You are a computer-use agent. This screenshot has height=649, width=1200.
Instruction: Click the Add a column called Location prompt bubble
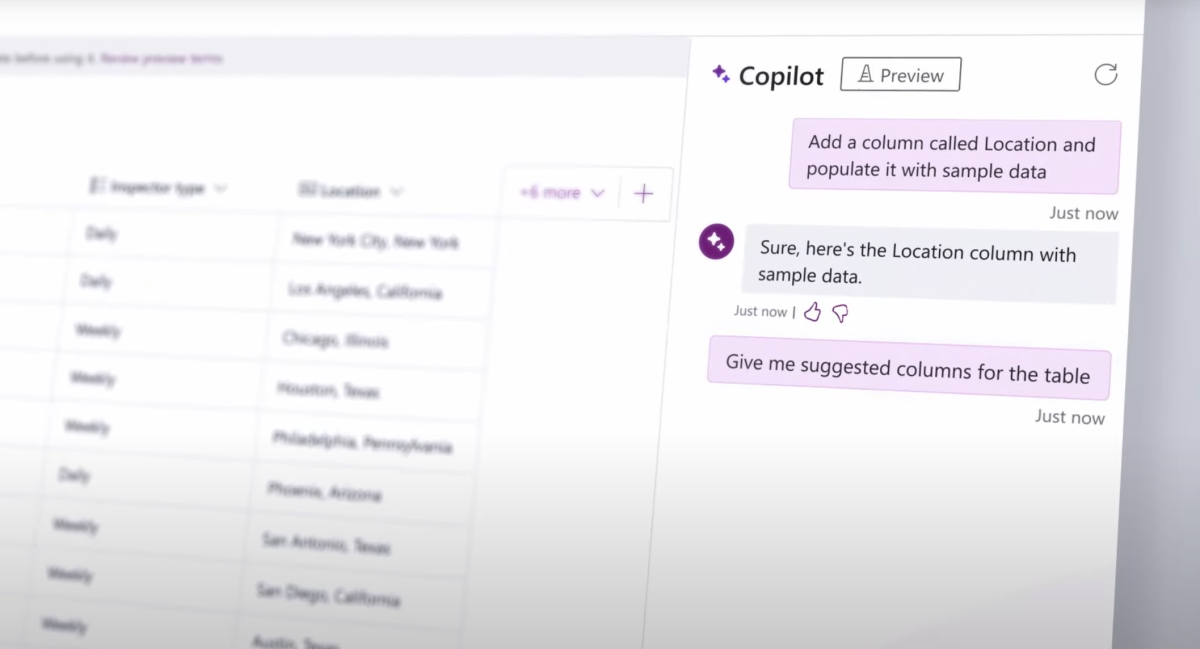pos(954,156)
